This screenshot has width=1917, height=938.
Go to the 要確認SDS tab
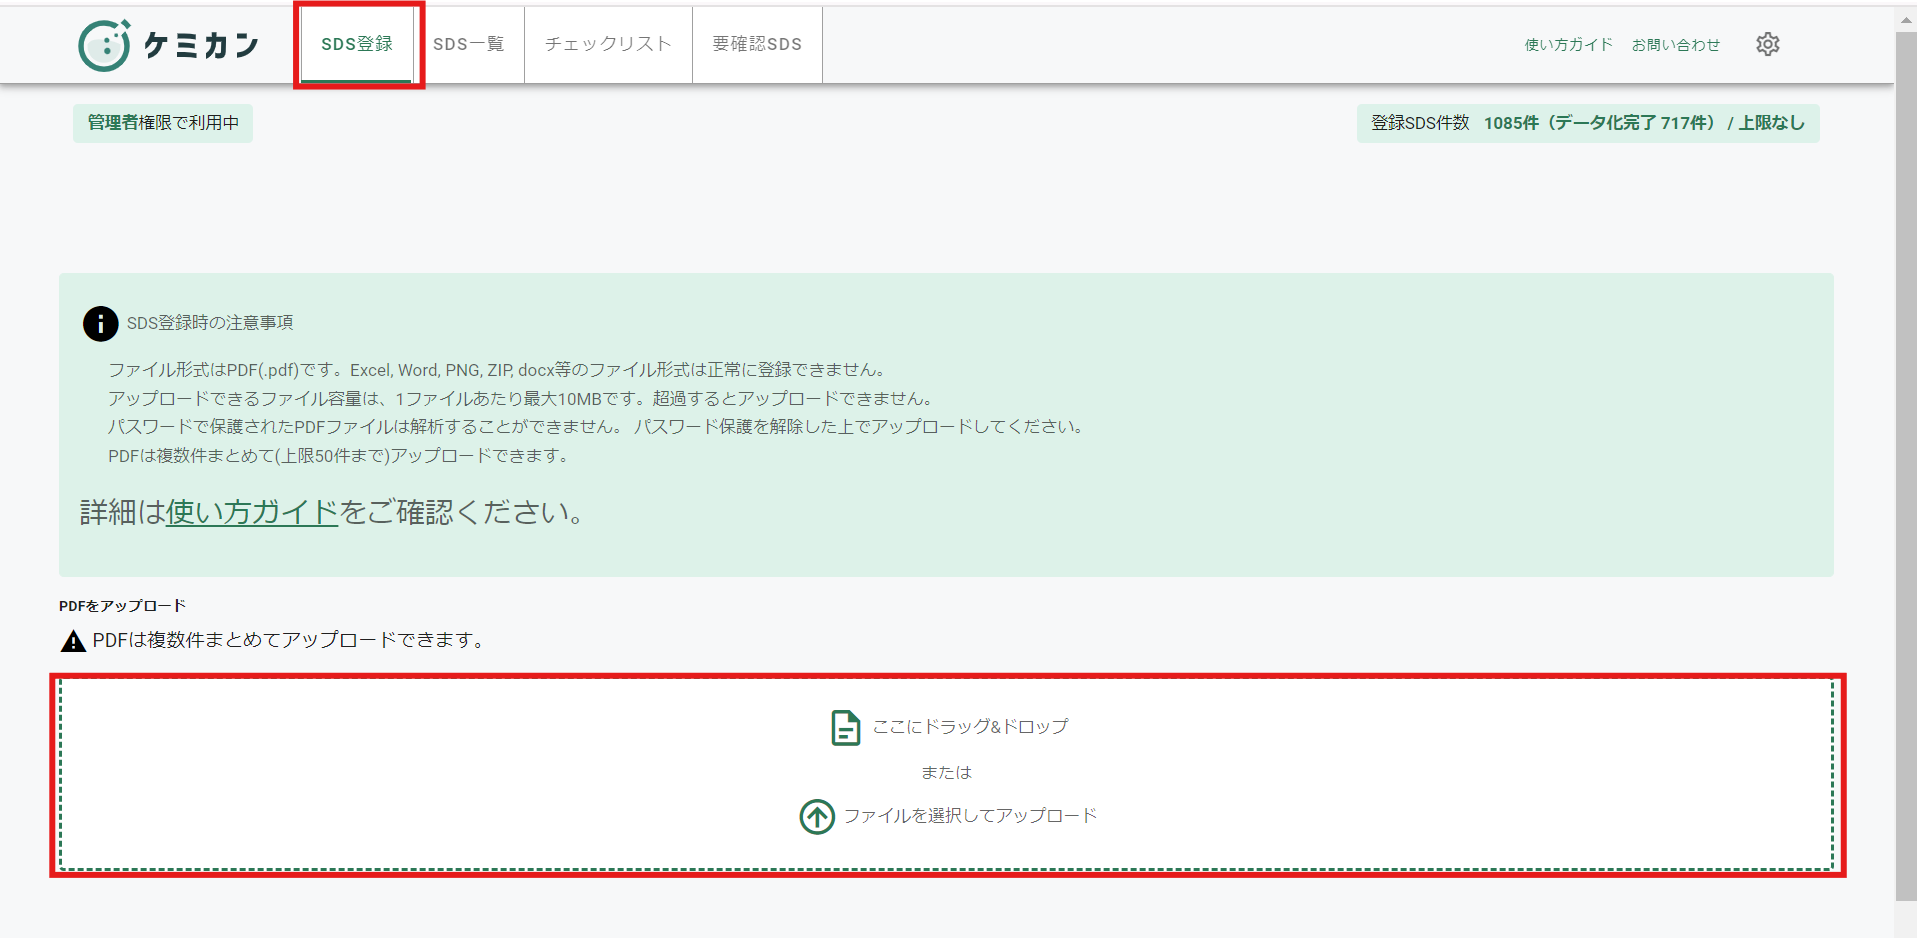point(757,44)
